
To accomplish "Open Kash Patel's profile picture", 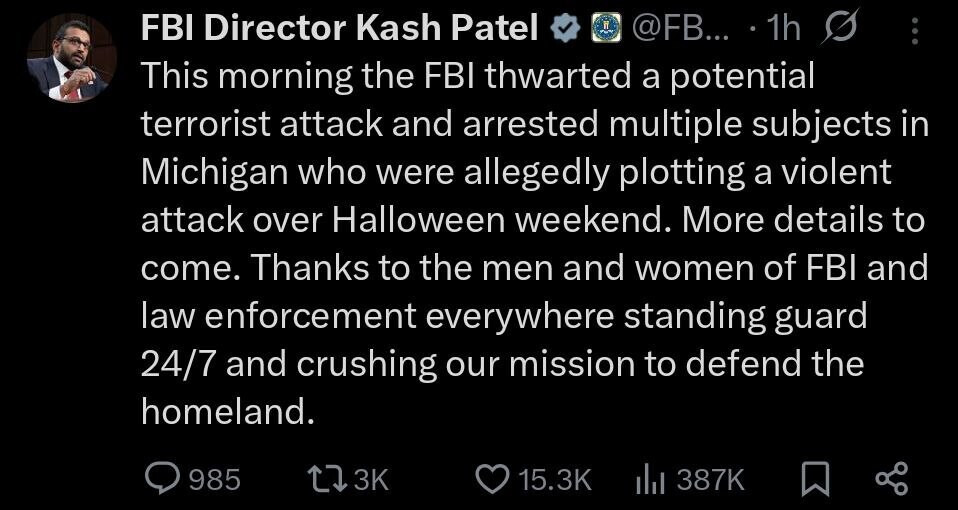I will pyautogui.click(x=71, y=57).
